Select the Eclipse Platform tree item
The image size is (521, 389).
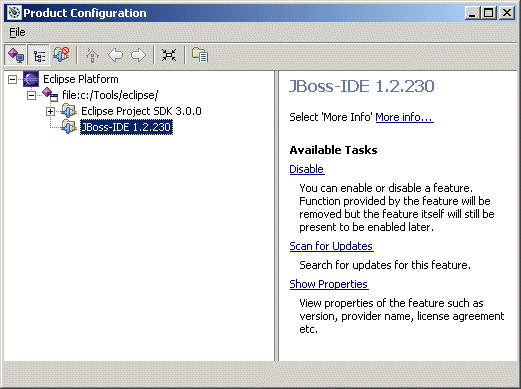(x=81, y=79)
